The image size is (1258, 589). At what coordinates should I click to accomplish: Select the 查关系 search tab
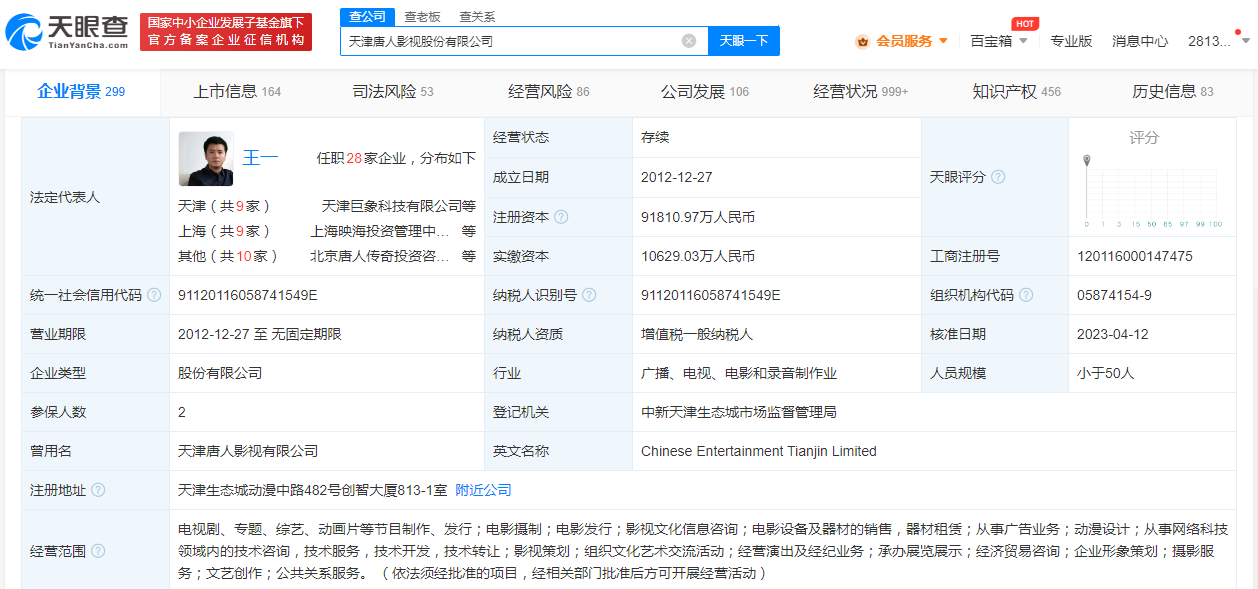(477, 16)
